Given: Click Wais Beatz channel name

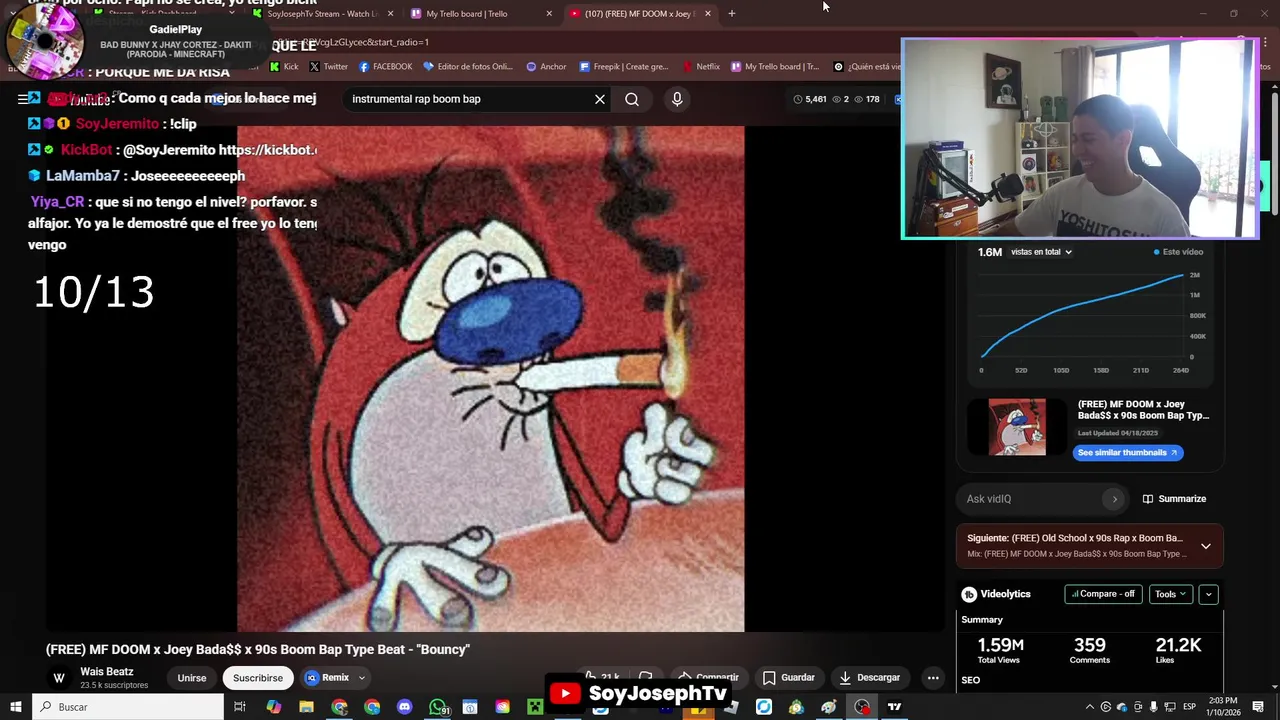Looking at the screenshot, I should pyautogui.click(x=107, y=672).
